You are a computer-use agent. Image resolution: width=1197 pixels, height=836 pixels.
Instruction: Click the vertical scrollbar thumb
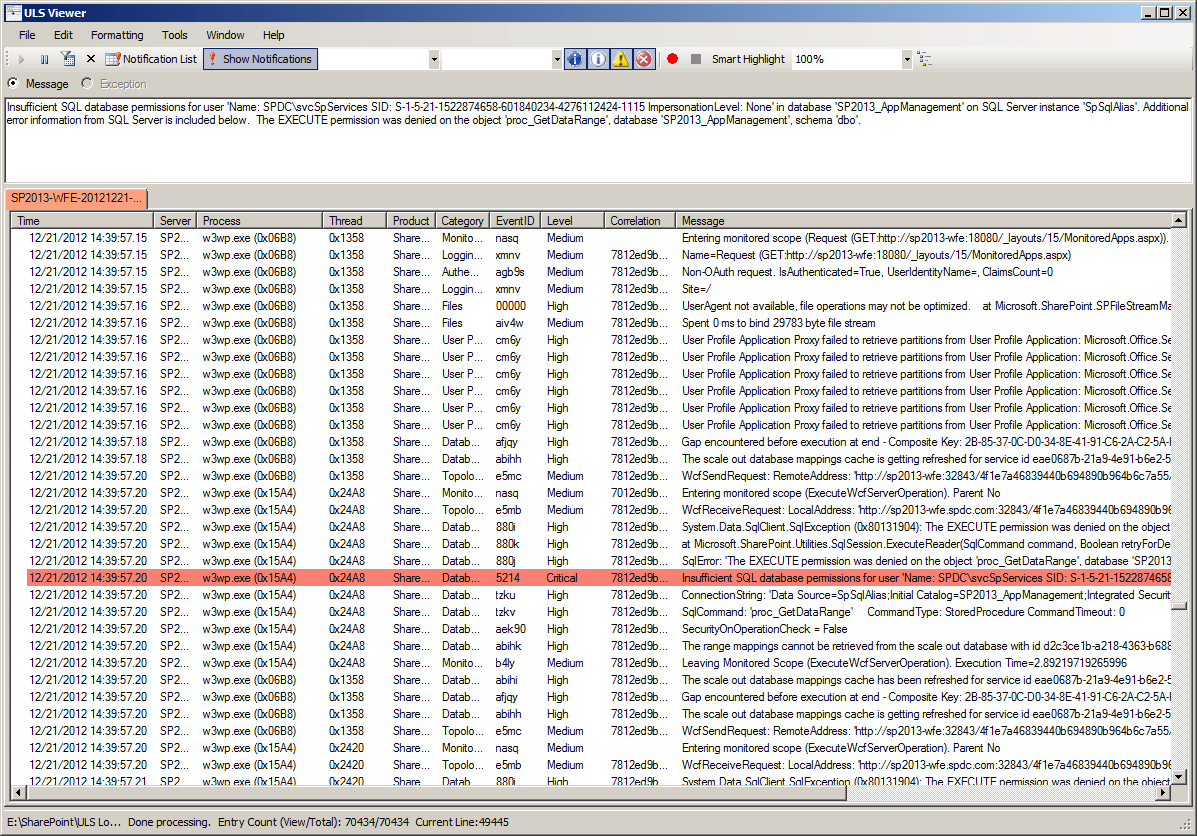[x=1179, y=606]
